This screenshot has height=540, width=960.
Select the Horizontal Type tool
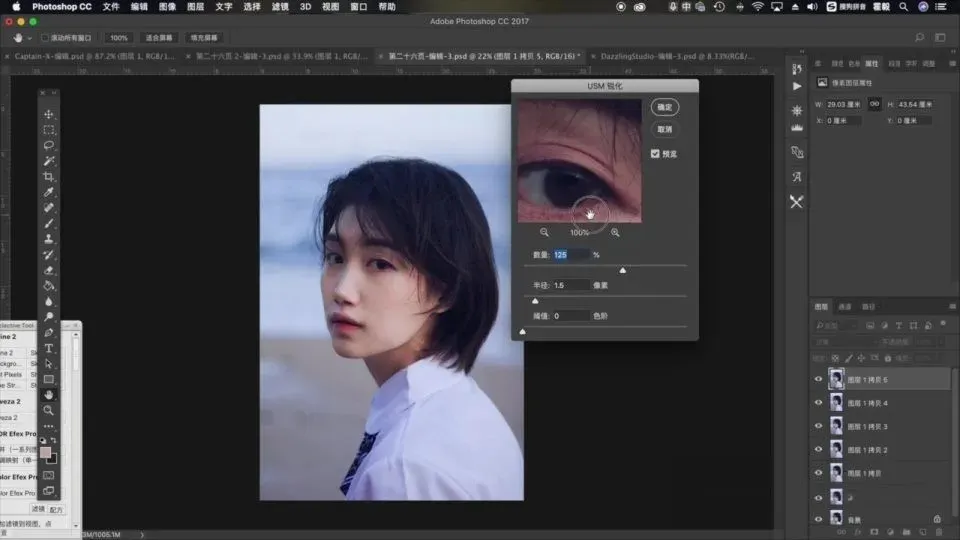(48, 348)
